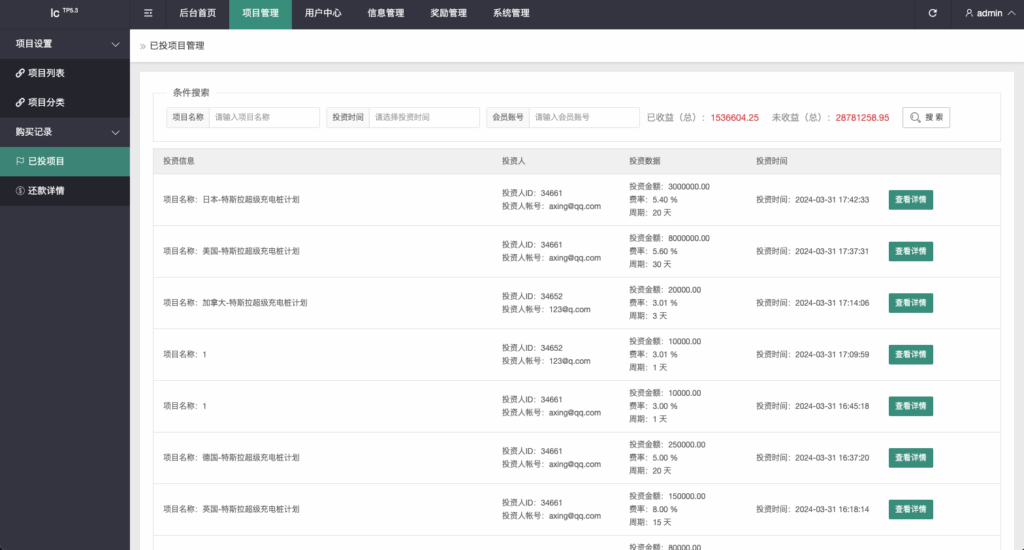Image resolution: width=1024 pixels, height=550 pixels.
Task: Switch to the 用户中心 top tab
Action: (x=324, y=13)
